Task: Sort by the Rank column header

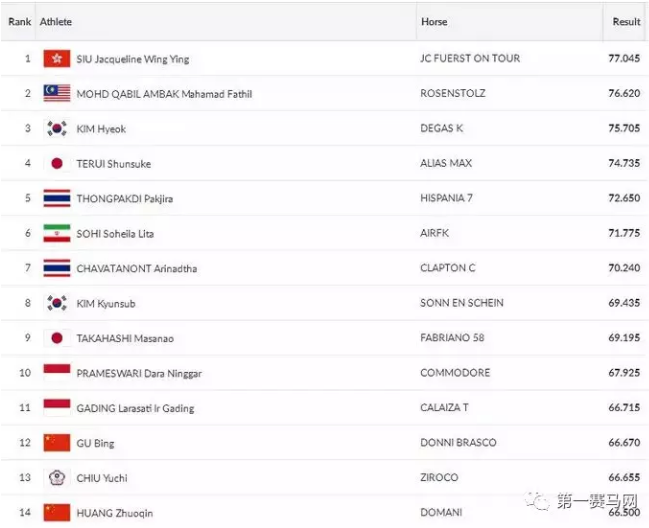Action: coord(19,22)
